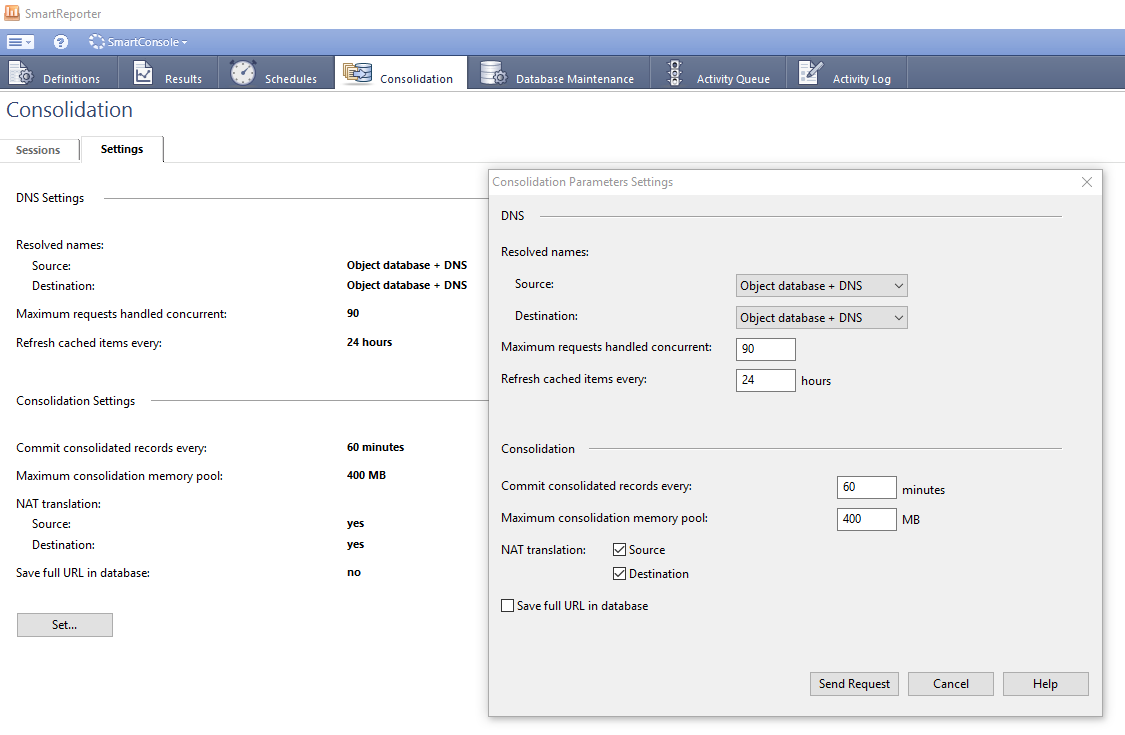Click the Maximum consolidation memory pool field
The image size is (1125, 735).
click(x=867, y=519)
